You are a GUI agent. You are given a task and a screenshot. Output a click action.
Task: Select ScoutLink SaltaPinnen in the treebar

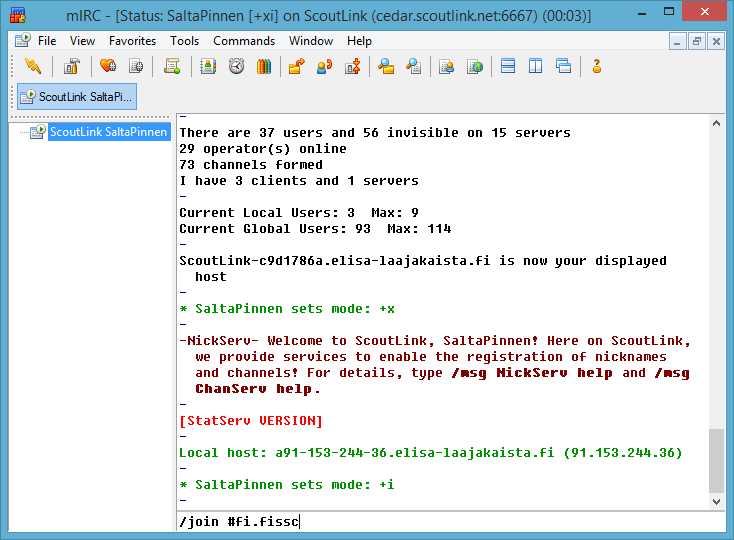pos(108,132)
